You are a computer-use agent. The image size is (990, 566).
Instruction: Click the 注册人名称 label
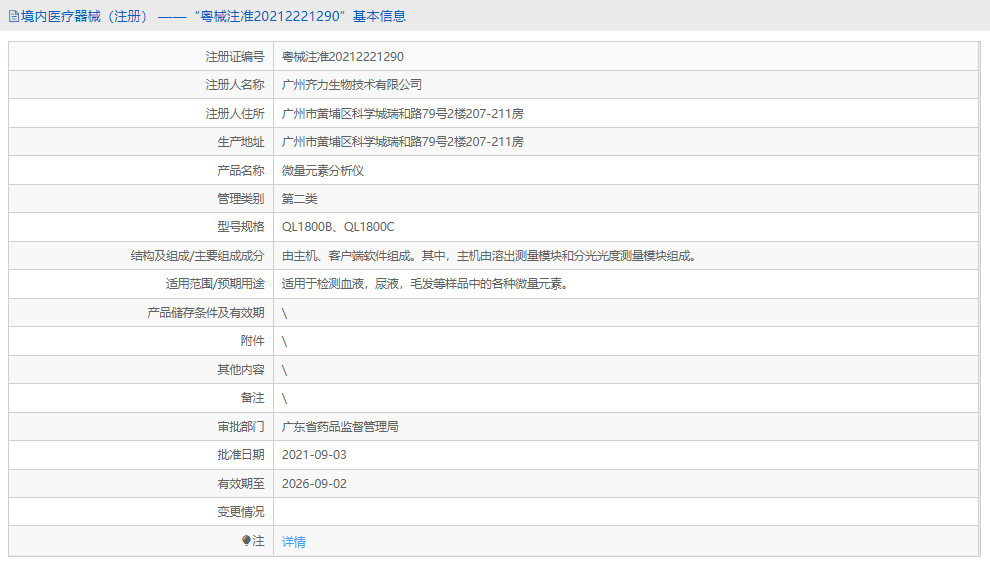tap(235, 85)
